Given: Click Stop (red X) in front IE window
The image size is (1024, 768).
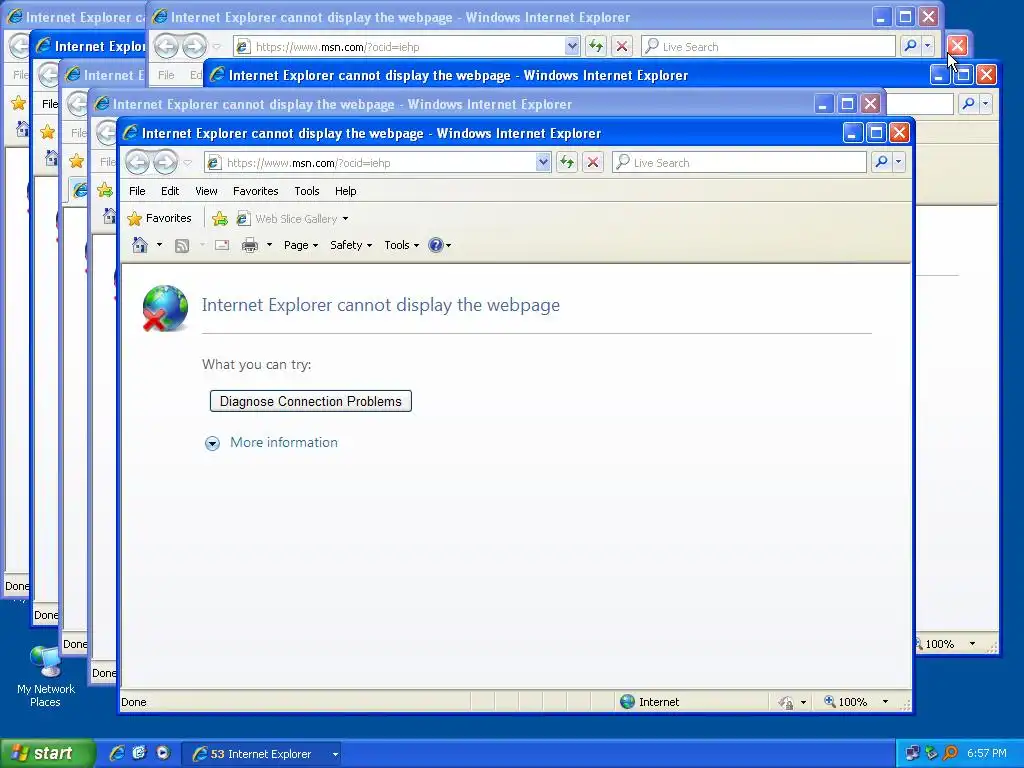Looking at the screenshot, I should tap(592, 162).
